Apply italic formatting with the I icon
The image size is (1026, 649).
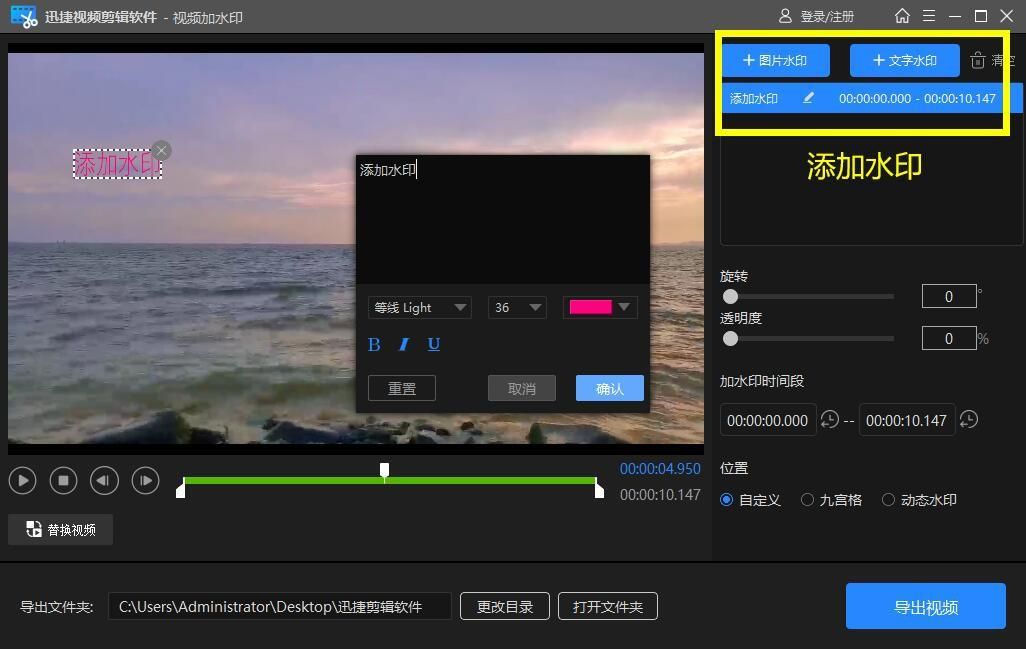(x=404, y=344)
